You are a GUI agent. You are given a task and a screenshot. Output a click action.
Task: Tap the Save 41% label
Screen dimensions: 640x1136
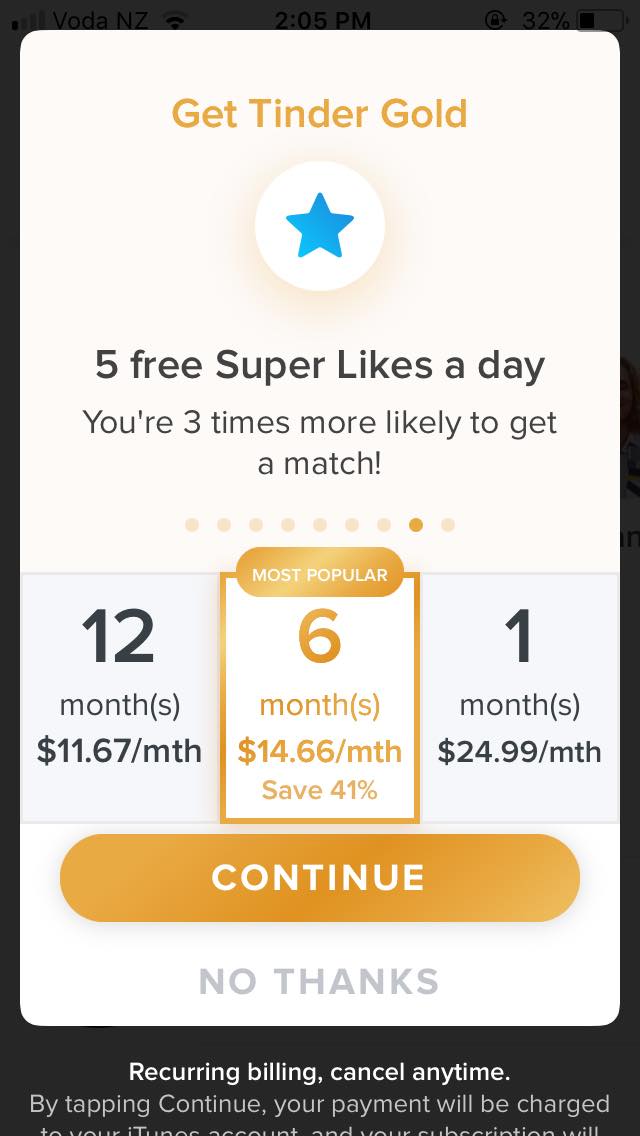320,790
